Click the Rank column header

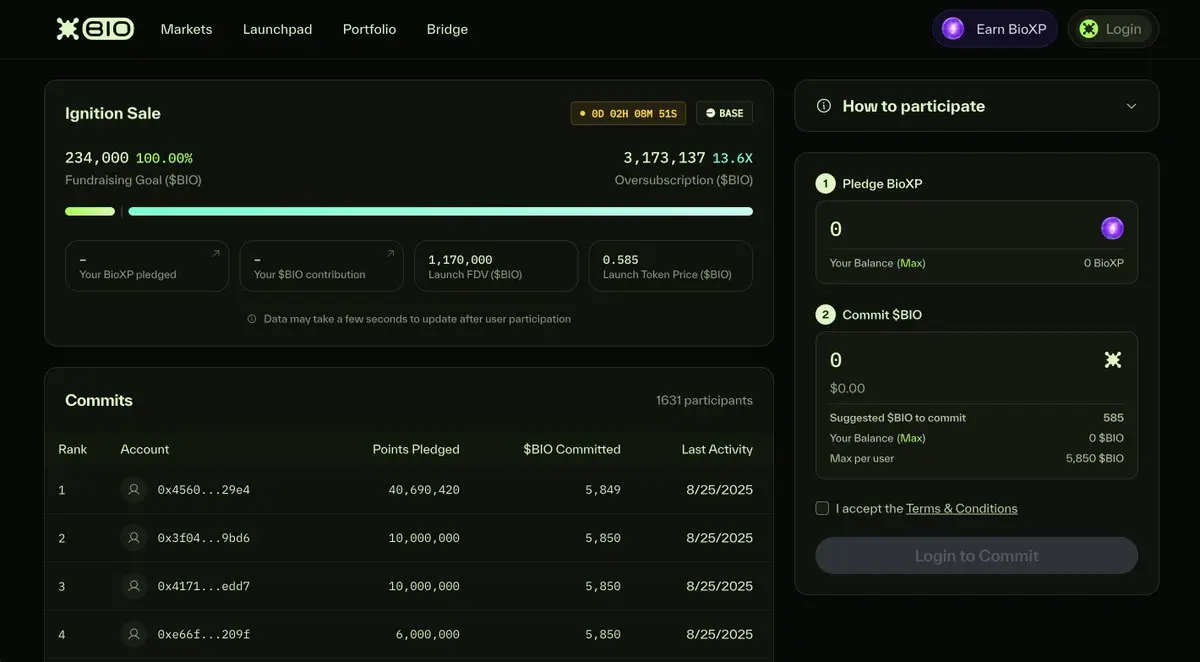coord(73,449)
